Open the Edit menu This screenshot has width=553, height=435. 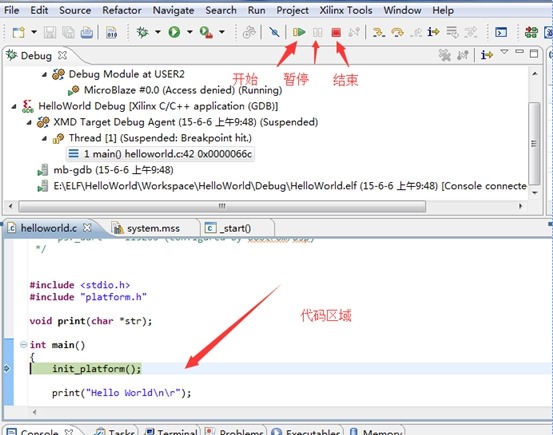39,10
